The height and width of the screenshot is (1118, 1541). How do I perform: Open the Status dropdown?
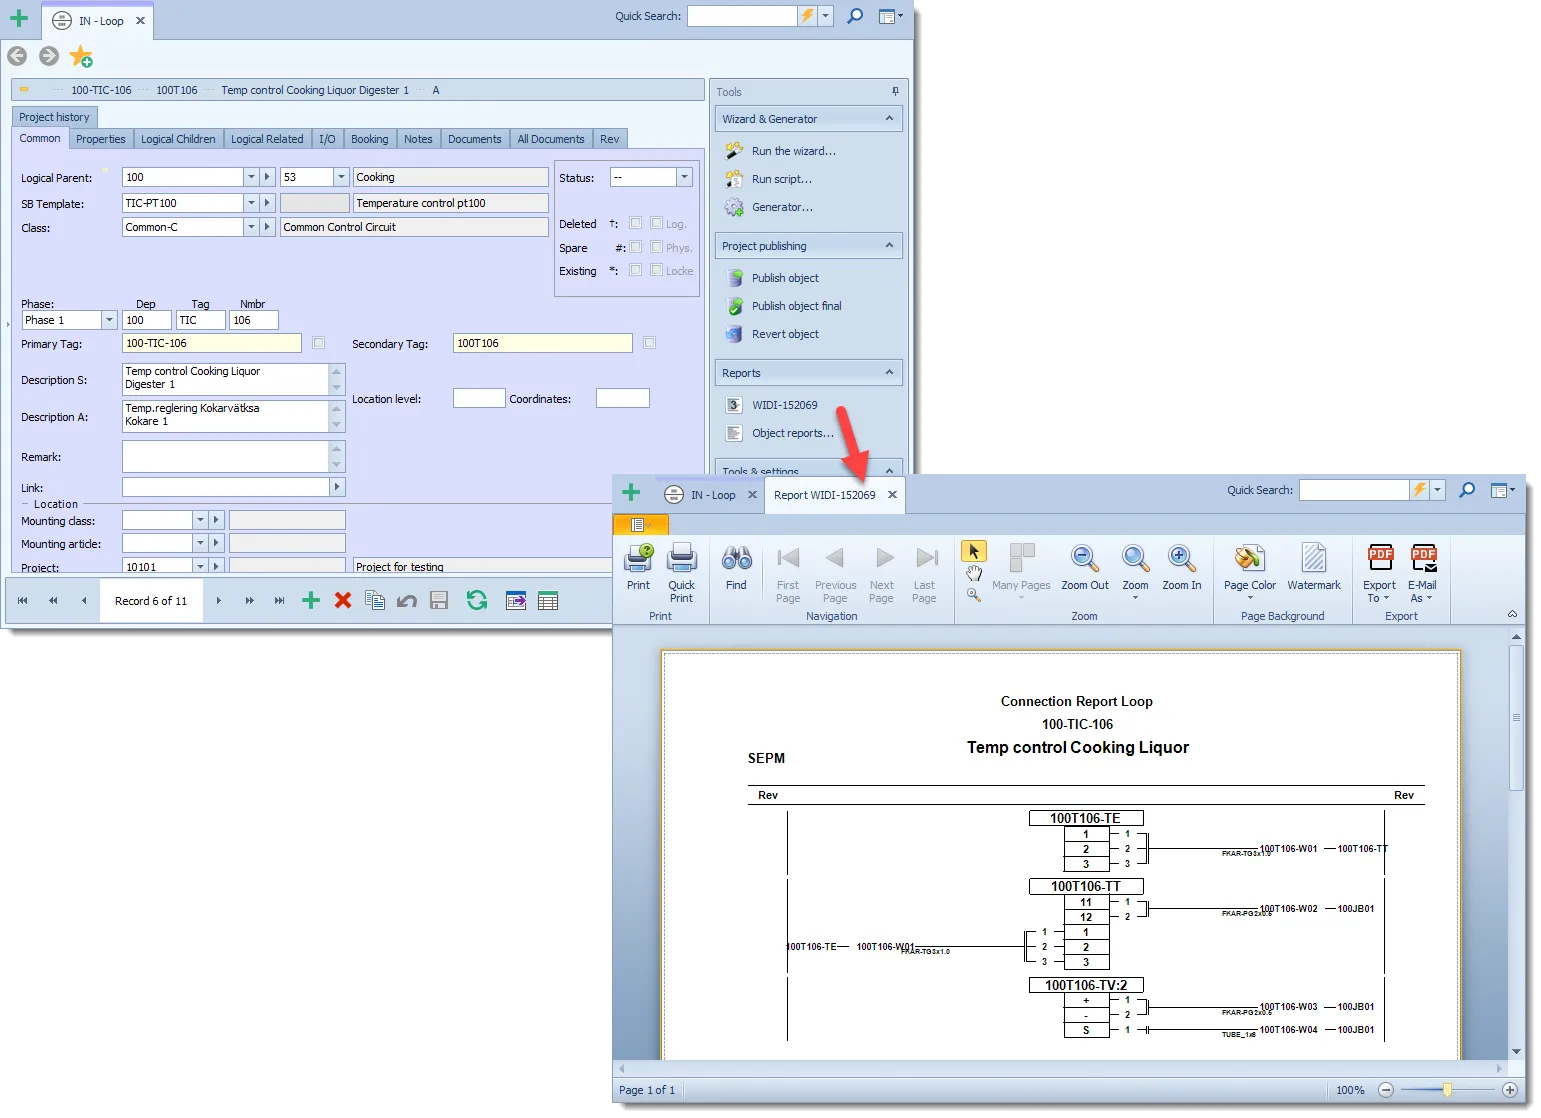click(x=685, y=177)
